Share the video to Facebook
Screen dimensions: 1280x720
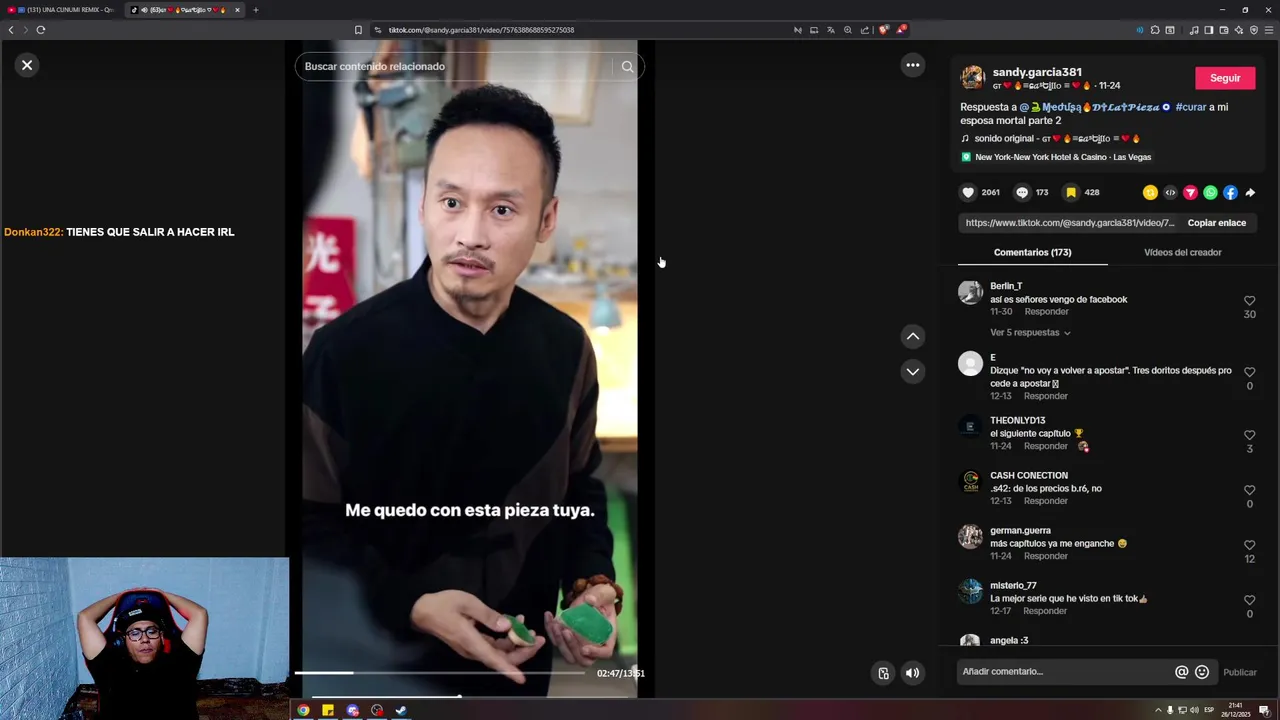(1230, 193)
